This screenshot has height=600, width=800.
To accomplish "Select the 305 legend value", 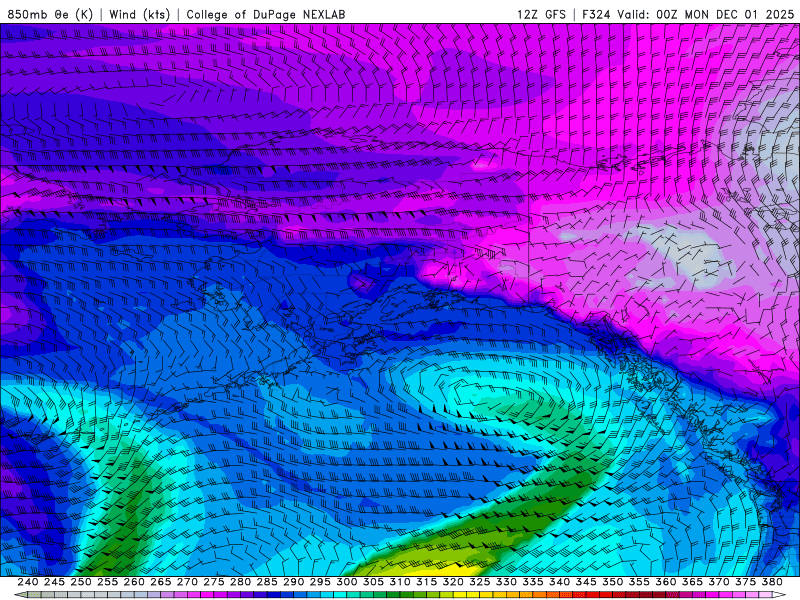I will pyautogui.click(x=373, y=582).
